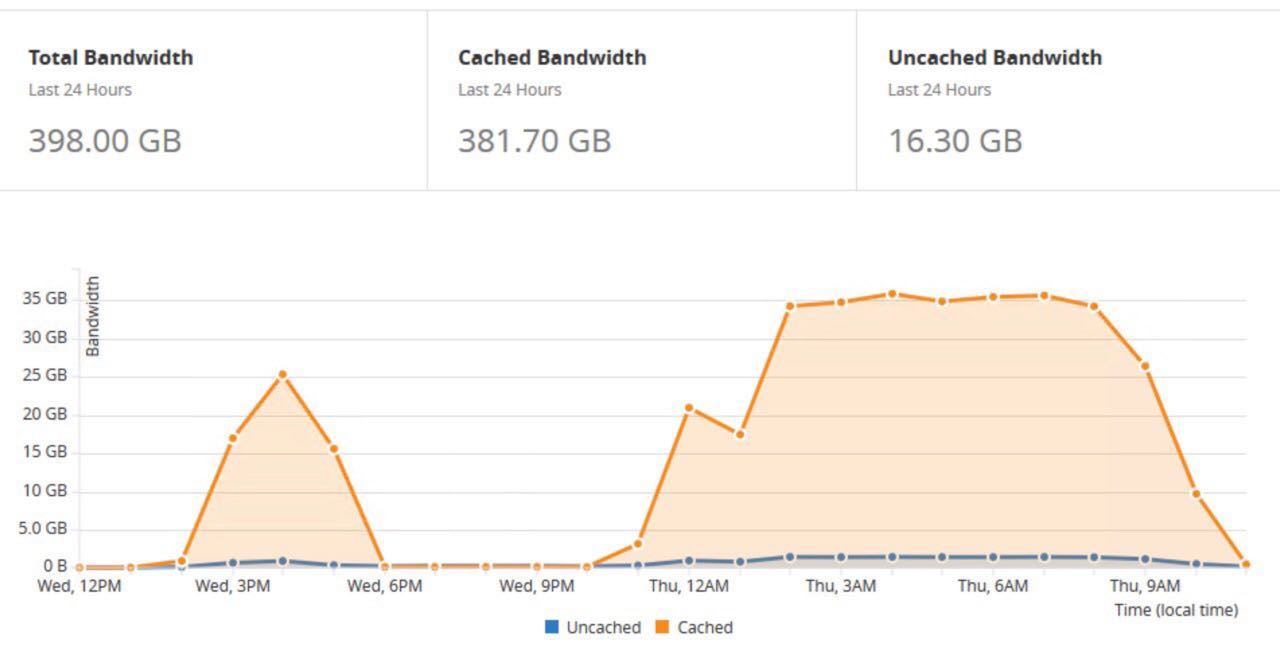
Task: Click the vertical Bandwidth axis title
Action: tap(93, 316)
